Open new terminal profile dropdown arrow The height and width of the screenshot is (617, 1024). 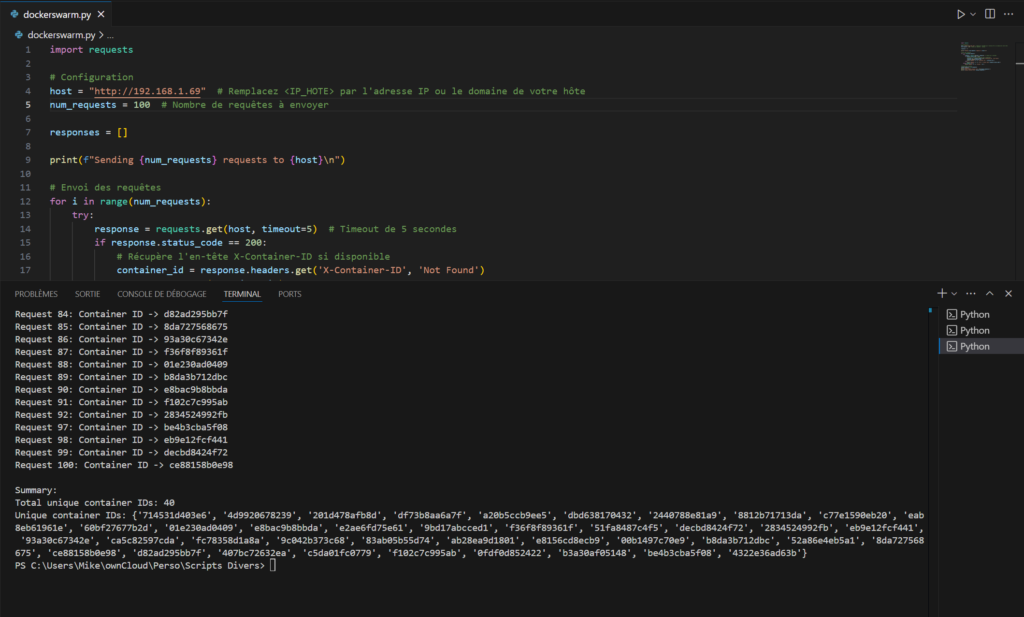pos(954,294)
